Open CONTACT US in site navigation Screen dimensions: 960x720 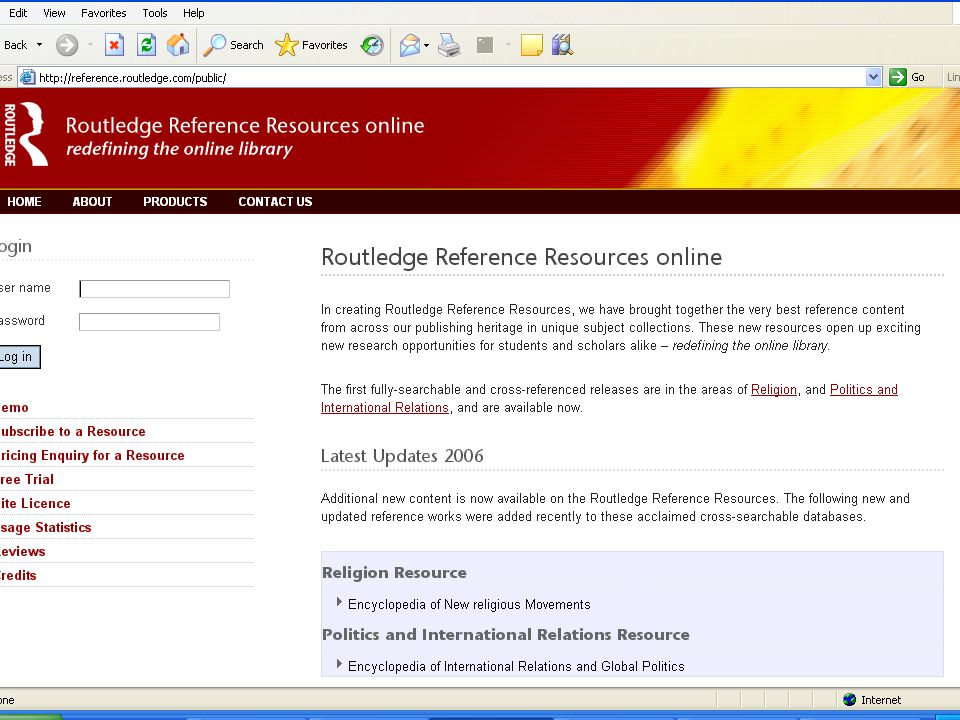(276, 201)
